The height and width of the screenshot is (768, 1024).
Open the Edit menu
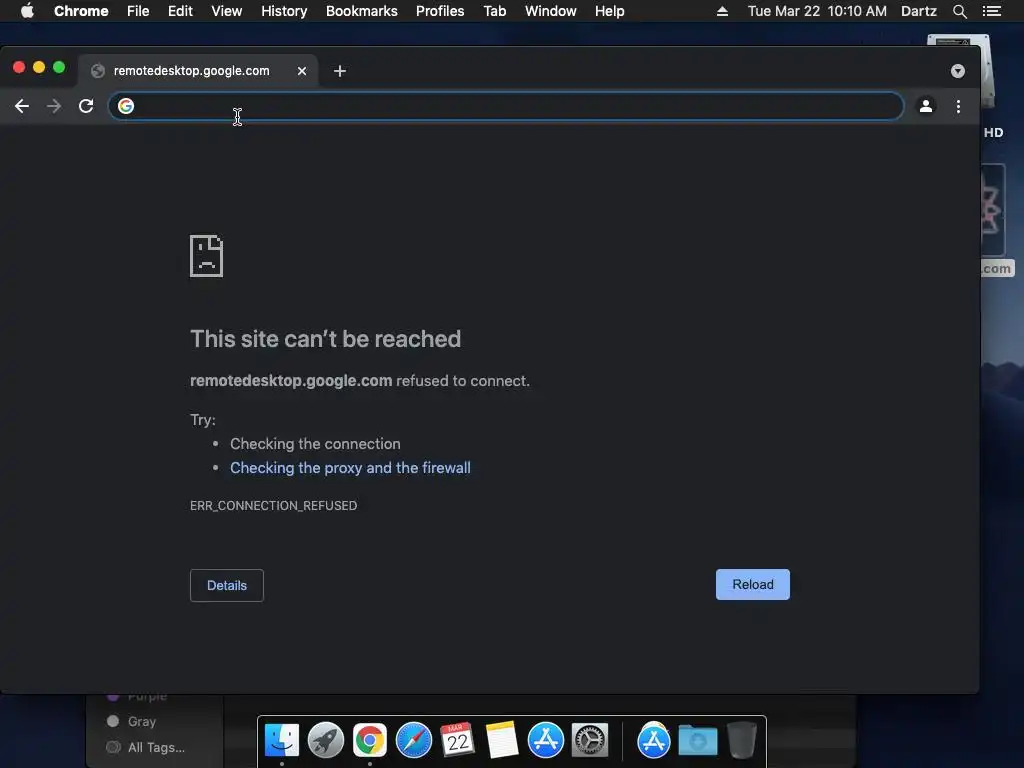[180, 11]
